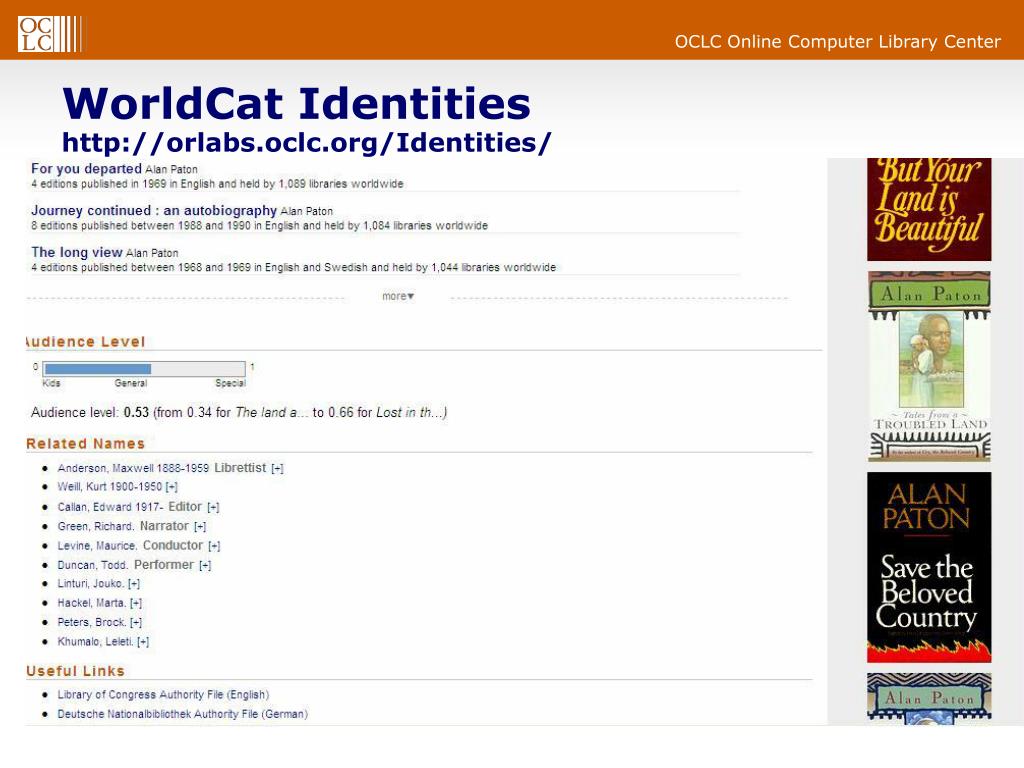Viewport: 1024px width, 768px height.
Task: Expand [+] next to Callan, Edward Editor
Action: tap(214, 507)
